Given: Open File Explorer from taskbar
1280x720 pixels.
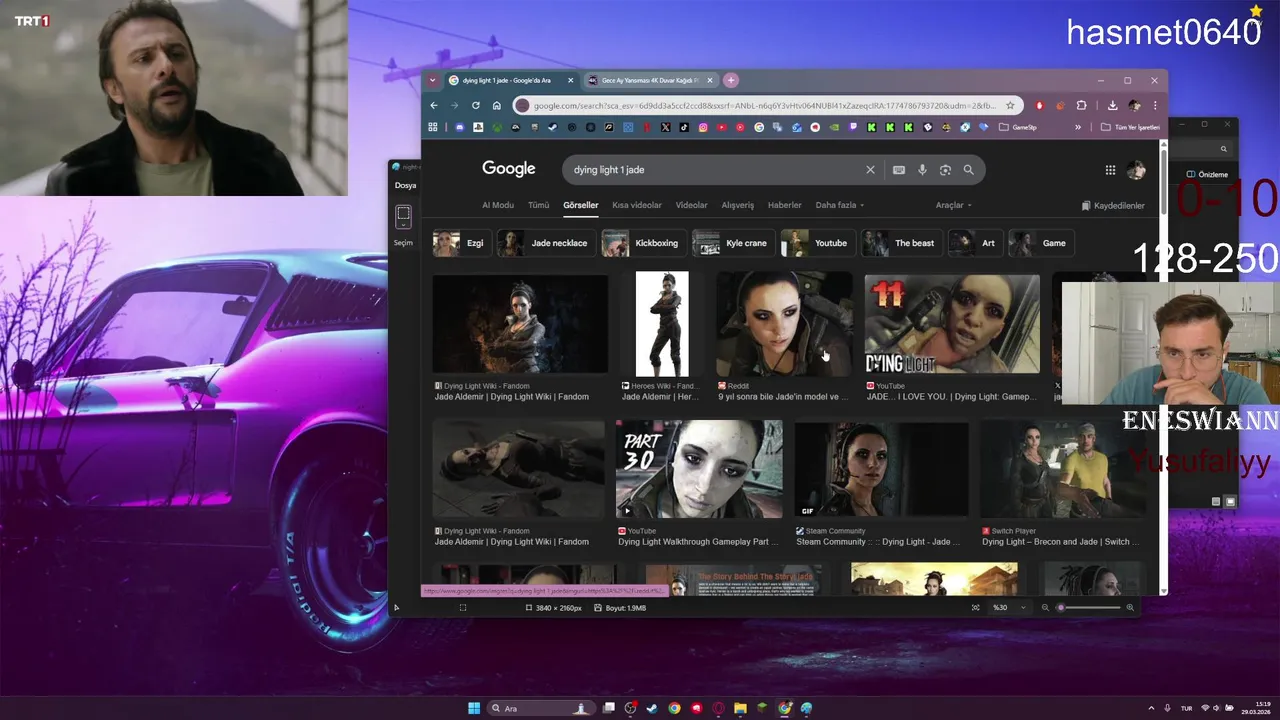Looking at the screenshot, I should pos(740,708).
